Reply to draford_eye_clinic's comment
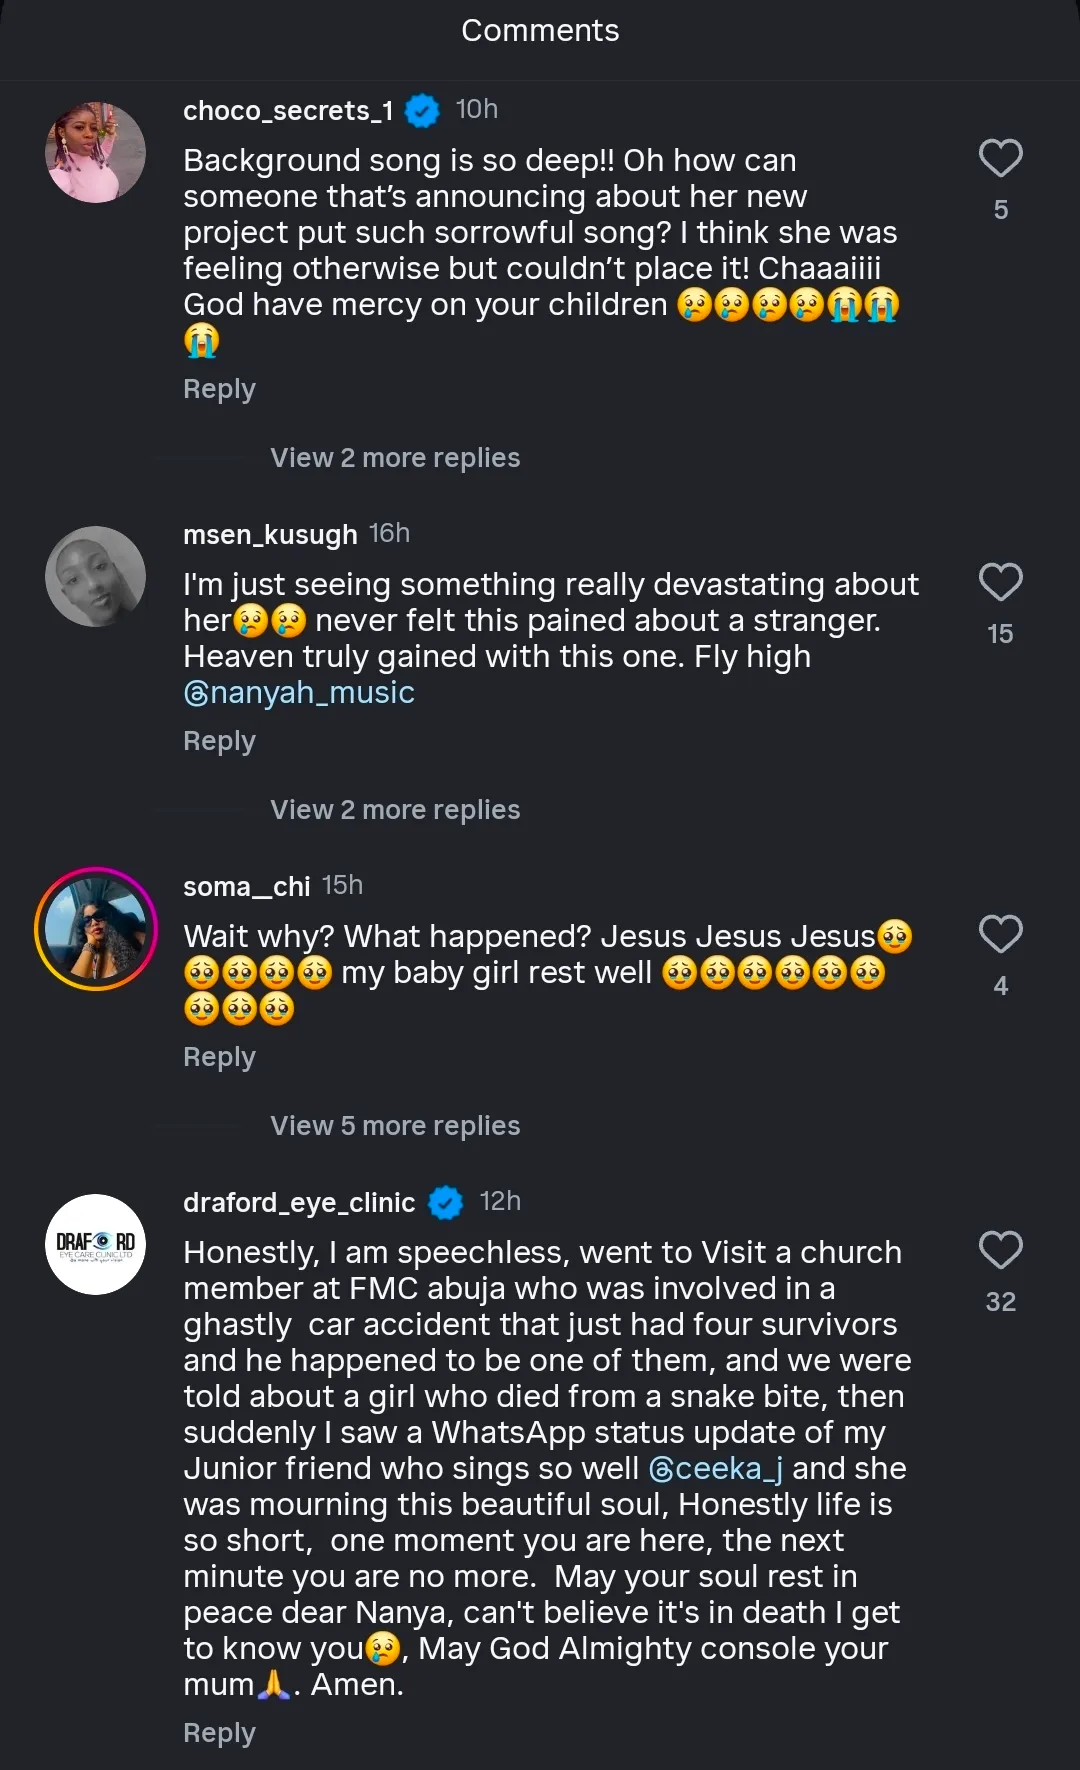 [219, 1733]
